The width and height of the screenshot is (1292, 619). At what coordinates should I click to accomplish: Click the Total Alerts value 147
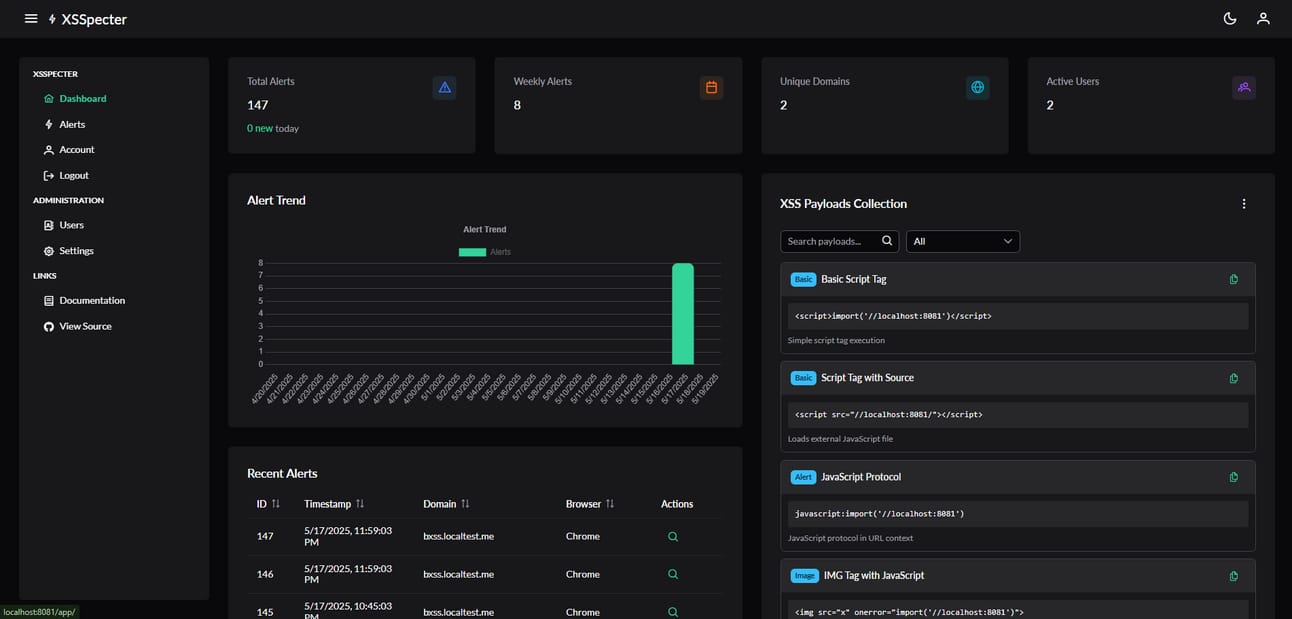258,105
